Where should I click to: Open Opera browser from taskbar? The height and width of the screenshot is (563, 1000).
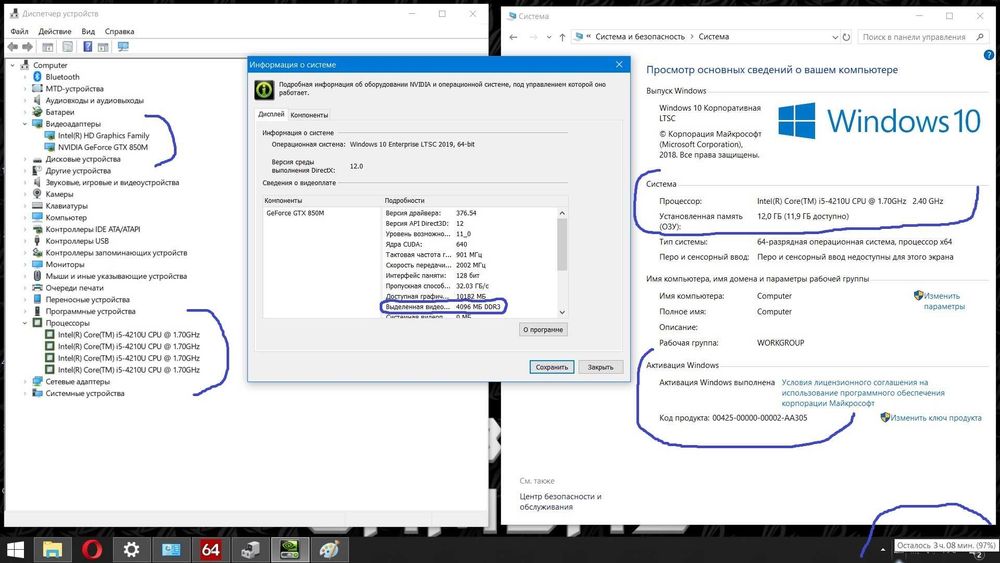pyautogui.click(x=92, y=550)
